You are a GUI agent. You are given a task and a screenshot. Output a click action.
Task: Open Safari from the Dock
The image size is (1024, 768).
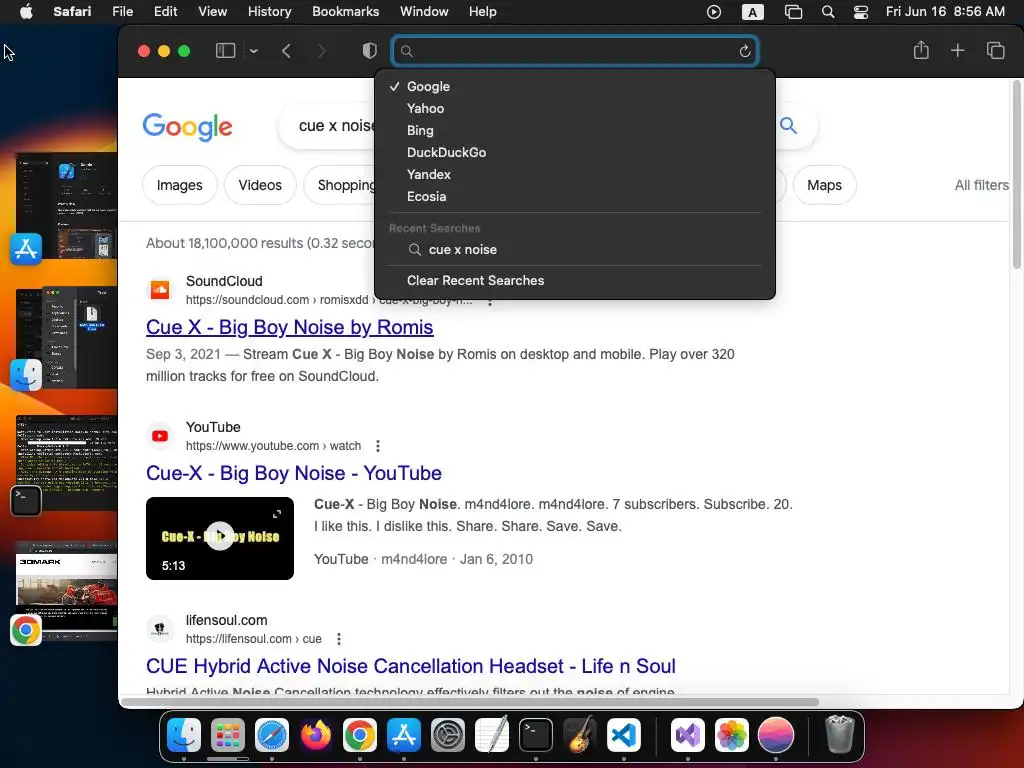pyautogui.click(x=272, y=735)
